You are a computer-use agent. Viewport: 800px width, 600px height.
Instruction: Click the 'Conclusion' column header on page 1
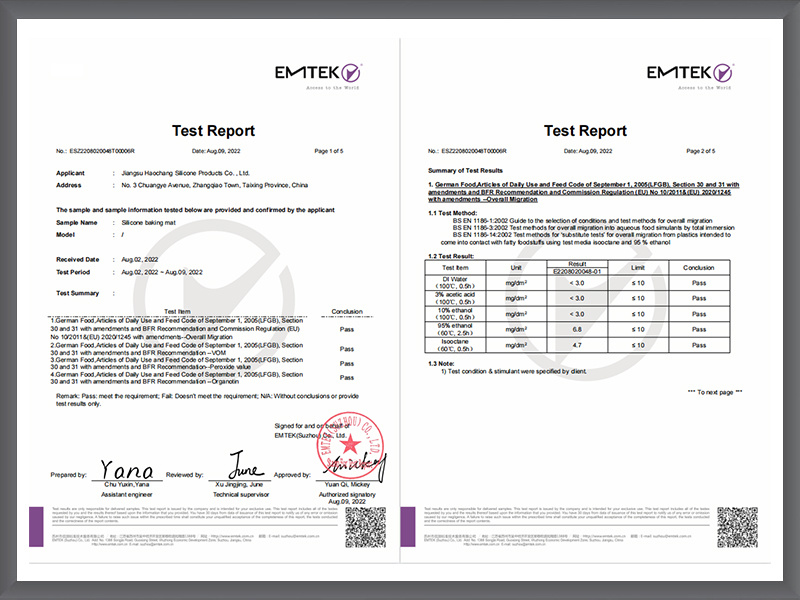[347, 311]
